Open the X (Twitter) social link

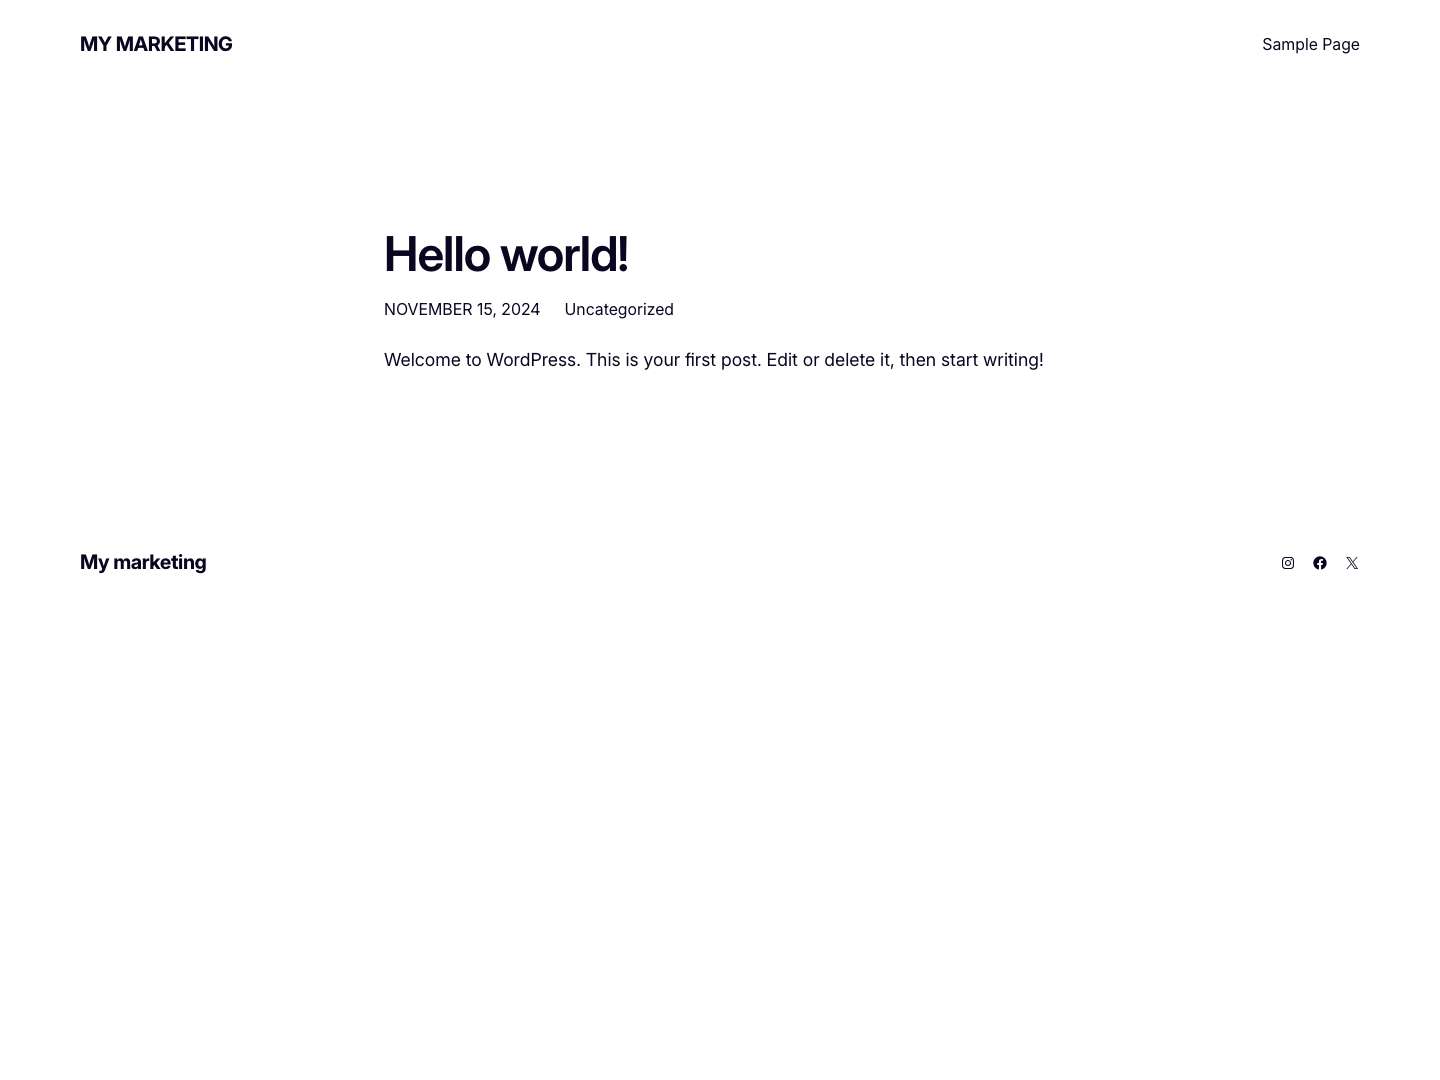pyautogui.click(x=1352, y=563)
